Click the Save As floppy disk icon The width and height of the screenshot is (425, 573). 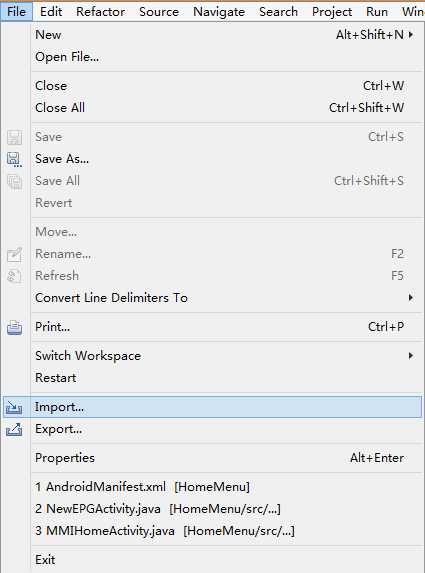point(14,159)
